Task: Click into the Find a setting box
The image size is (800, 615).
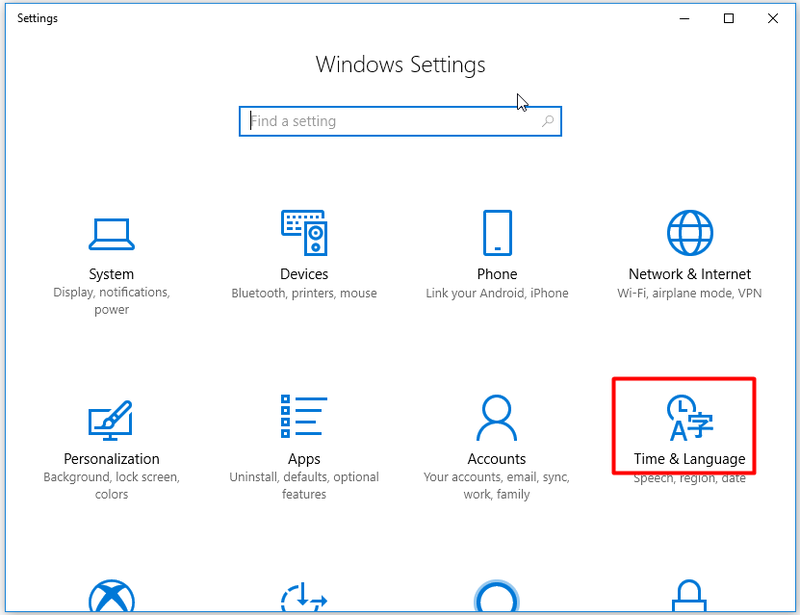Action: point(401,121)
